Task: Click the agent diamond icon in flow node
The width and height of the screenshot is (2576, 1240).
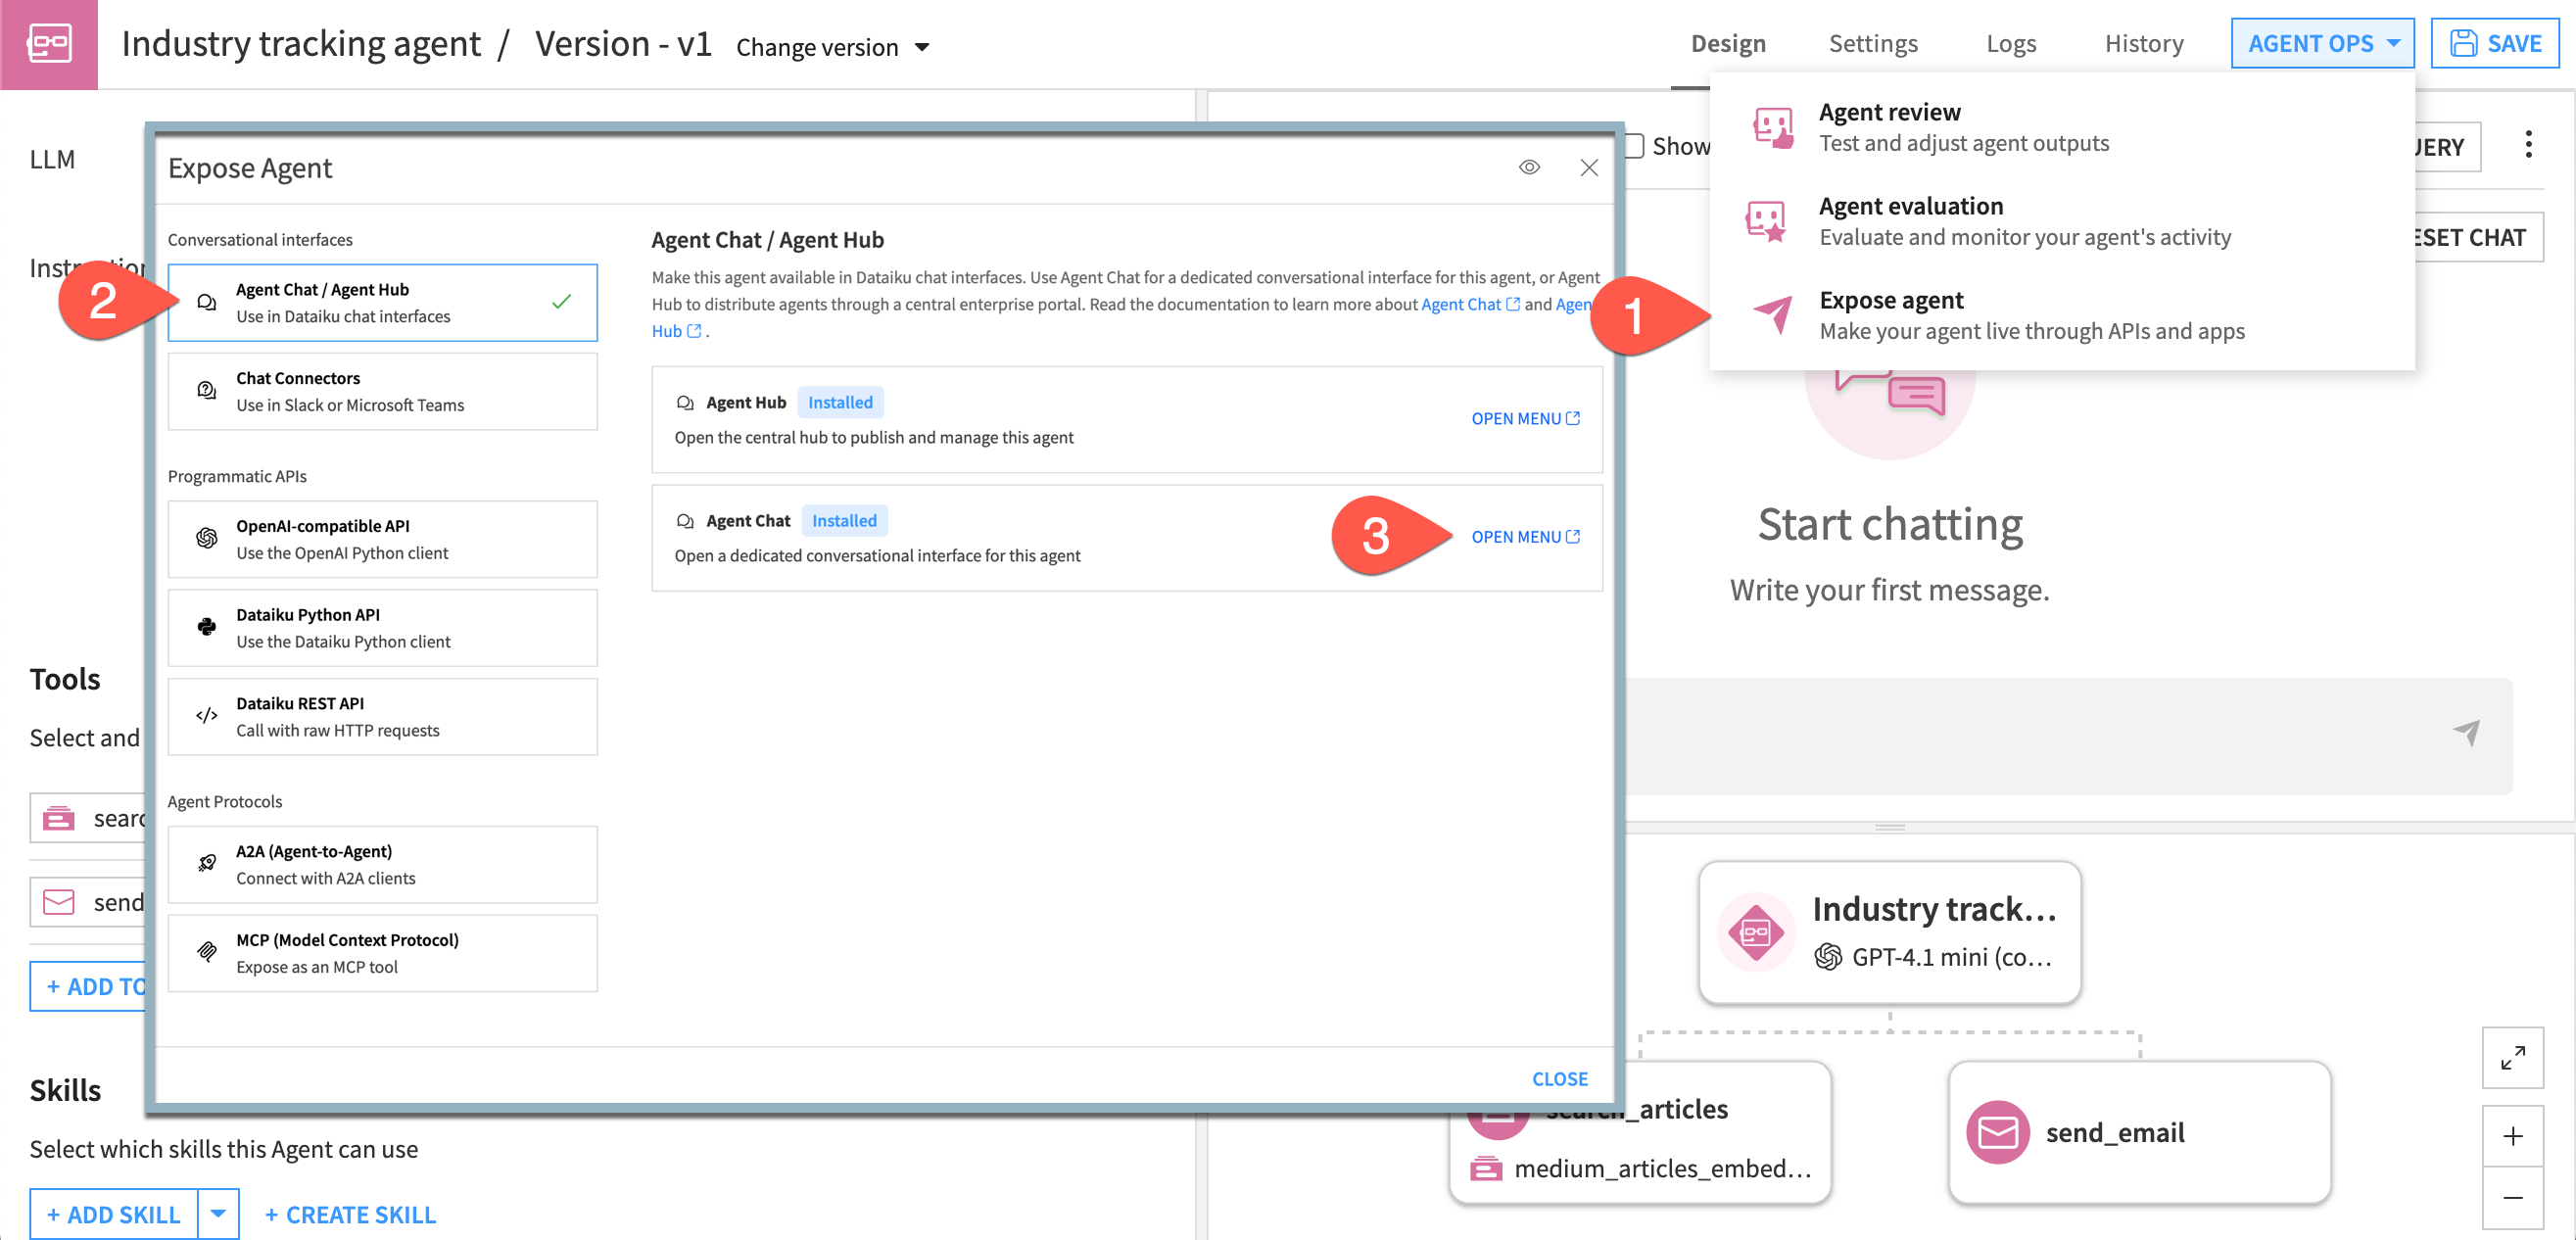Action: tap(1755, 933)
